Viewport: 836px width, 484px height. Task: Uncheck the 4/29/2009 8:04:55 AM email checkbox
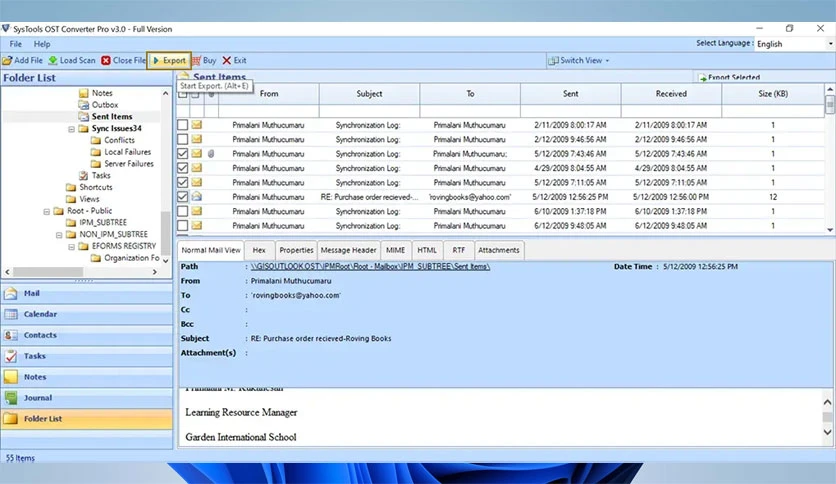point(183,168)
